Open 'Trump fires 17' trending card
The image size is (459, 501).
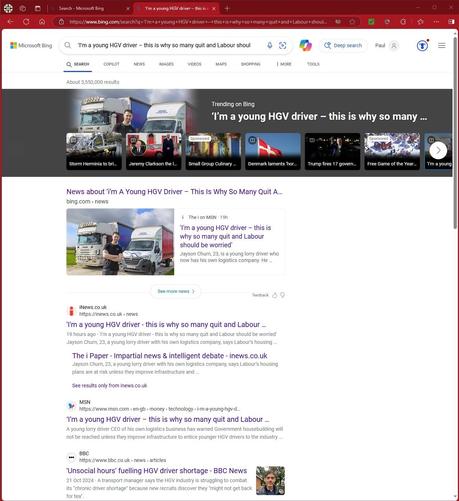(333, 151)
